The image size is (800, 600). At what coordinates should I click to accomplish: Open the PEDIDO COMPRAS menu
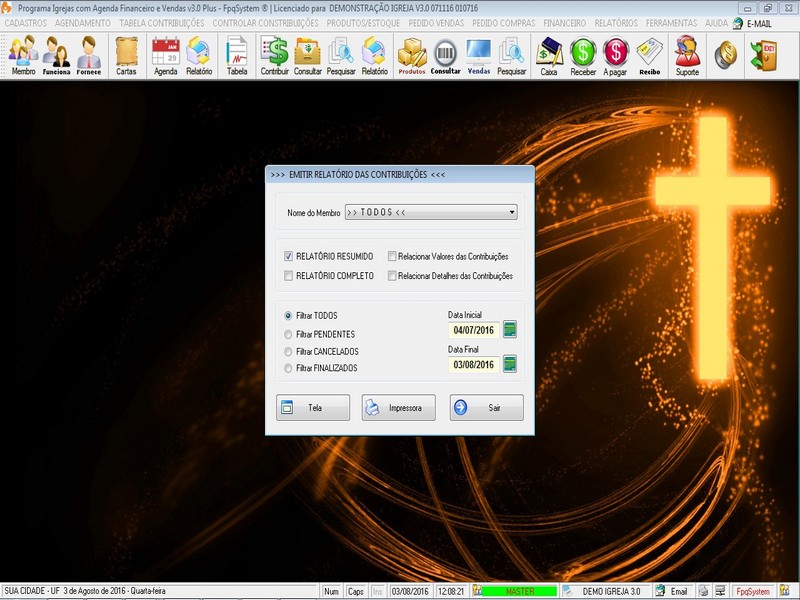tap(504, 23)
